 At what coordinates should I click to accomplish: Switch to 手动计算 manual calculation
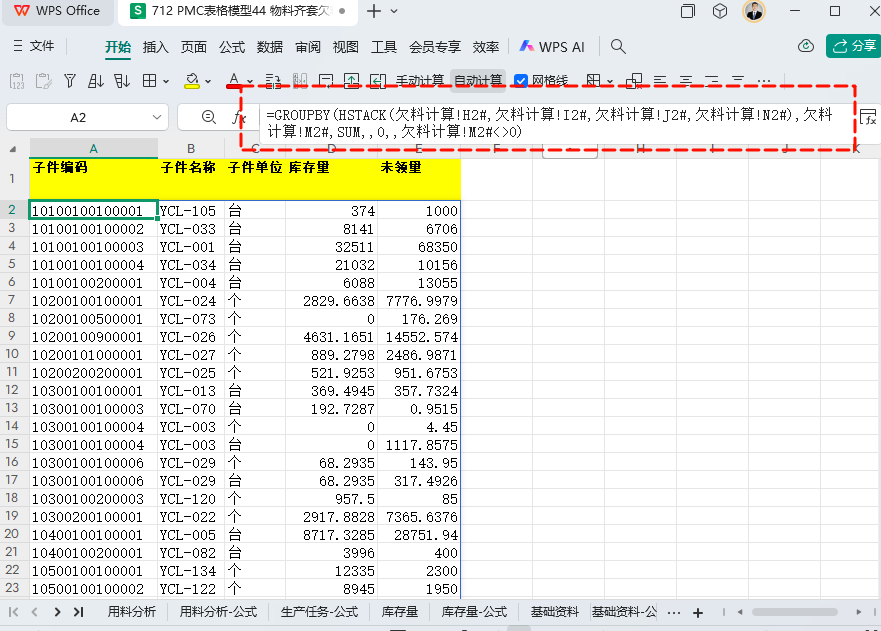pos(420,81)
